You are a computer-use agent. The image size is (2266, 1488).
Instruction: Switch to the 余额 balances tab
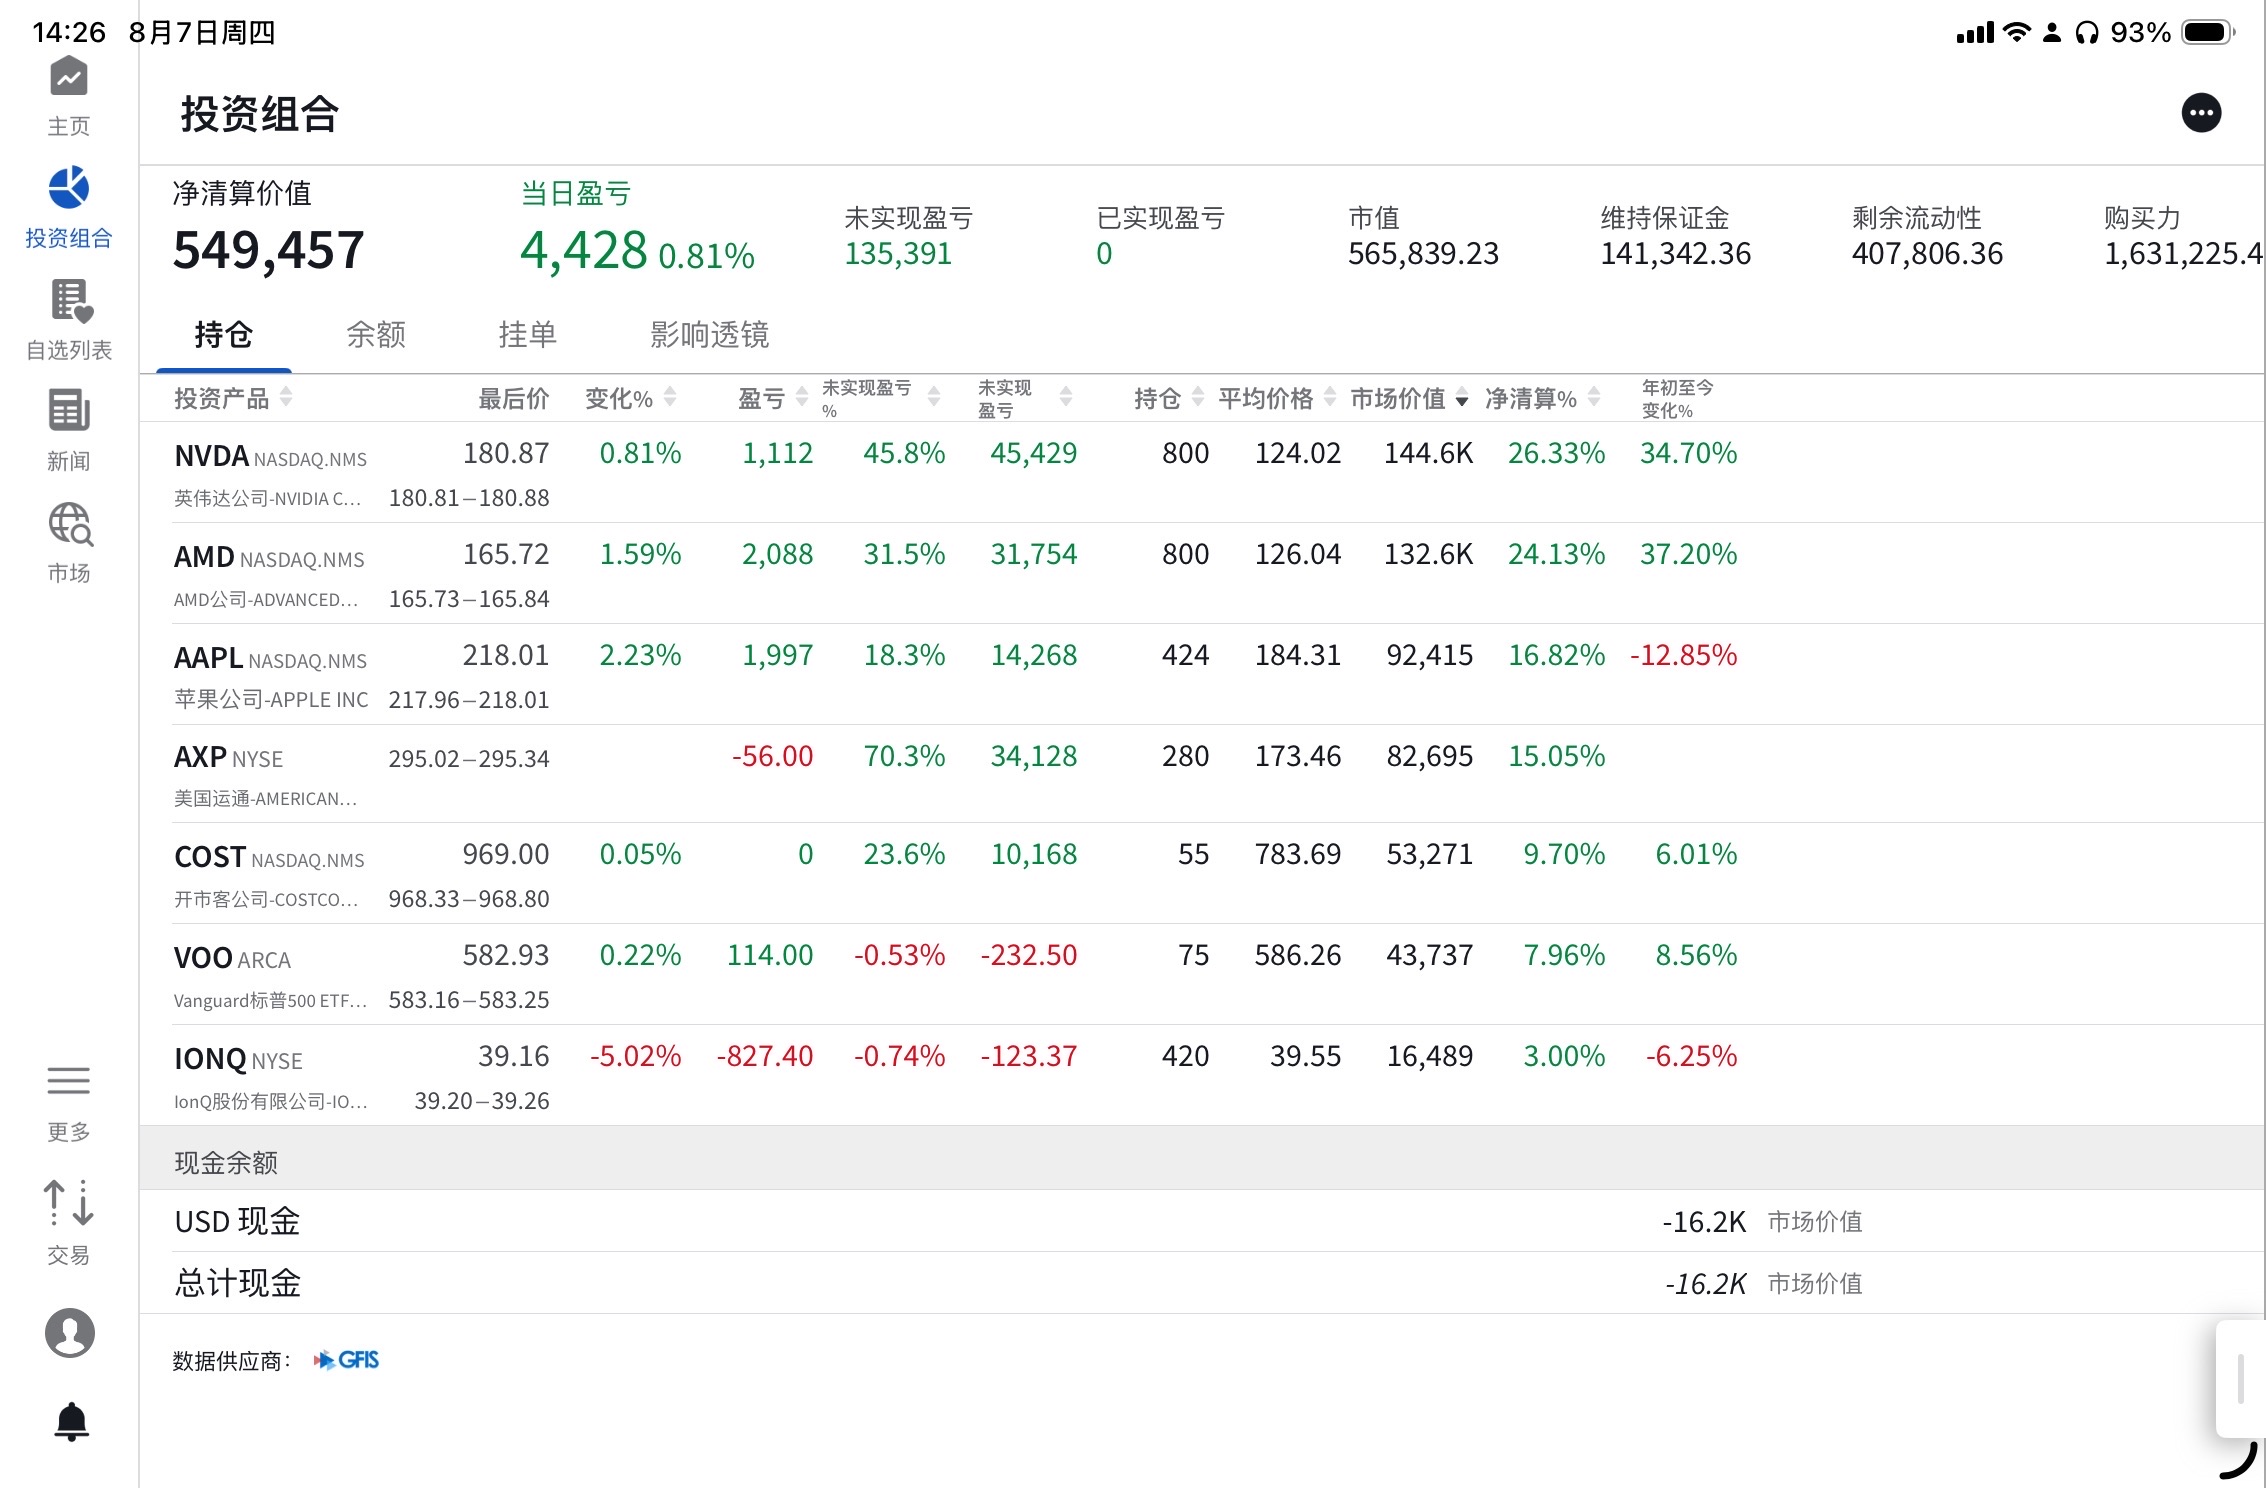376,334
